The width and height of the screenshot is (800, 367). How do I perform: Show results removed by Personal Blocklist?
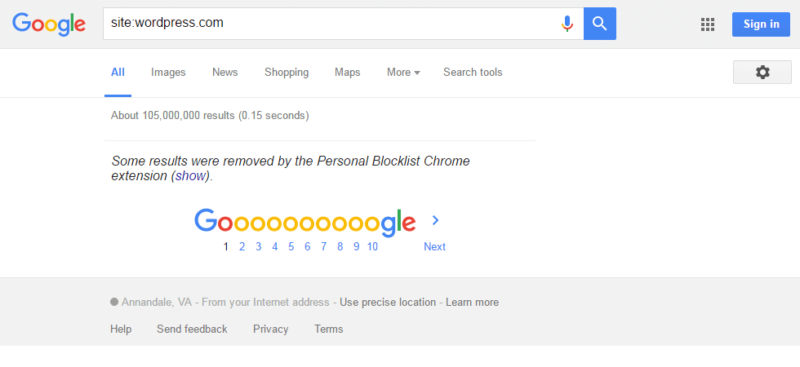point(190,176)
